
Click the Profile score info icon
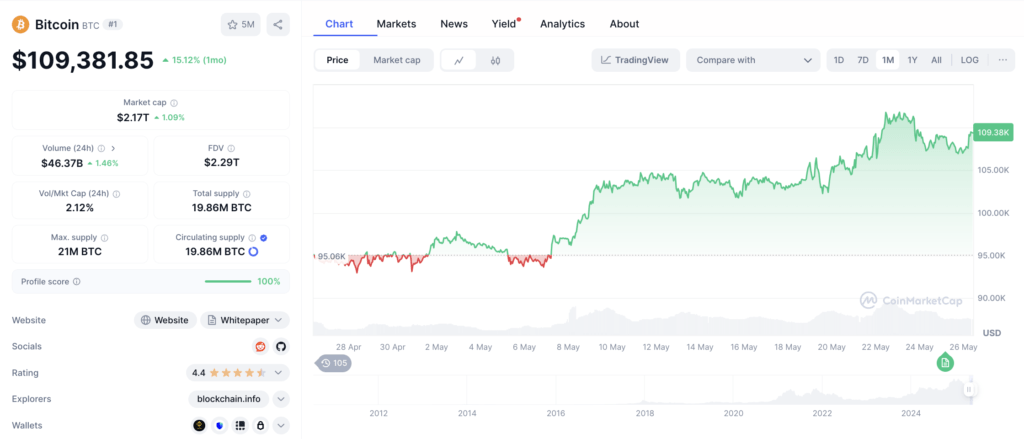point(76,282)
